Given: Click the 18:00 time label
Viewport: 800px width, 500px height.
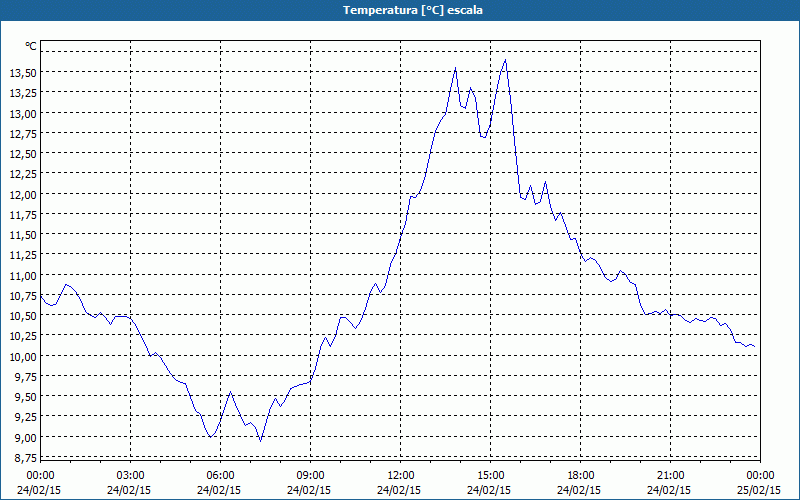Looking at the screenshot, I should 581,476.
